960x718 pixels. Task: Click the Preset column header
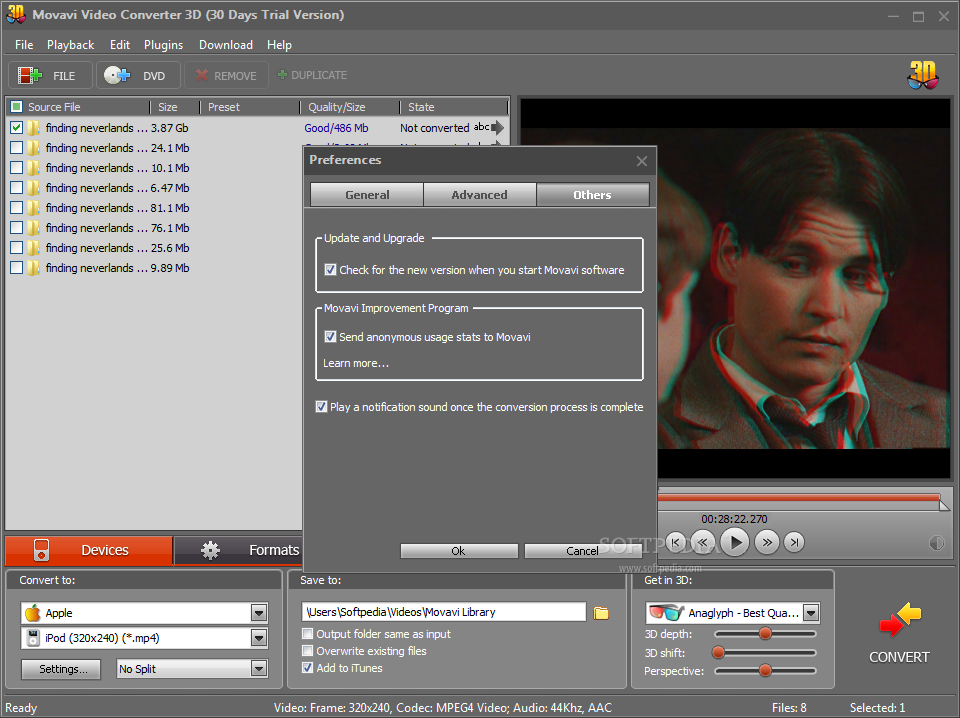(250, 107)
